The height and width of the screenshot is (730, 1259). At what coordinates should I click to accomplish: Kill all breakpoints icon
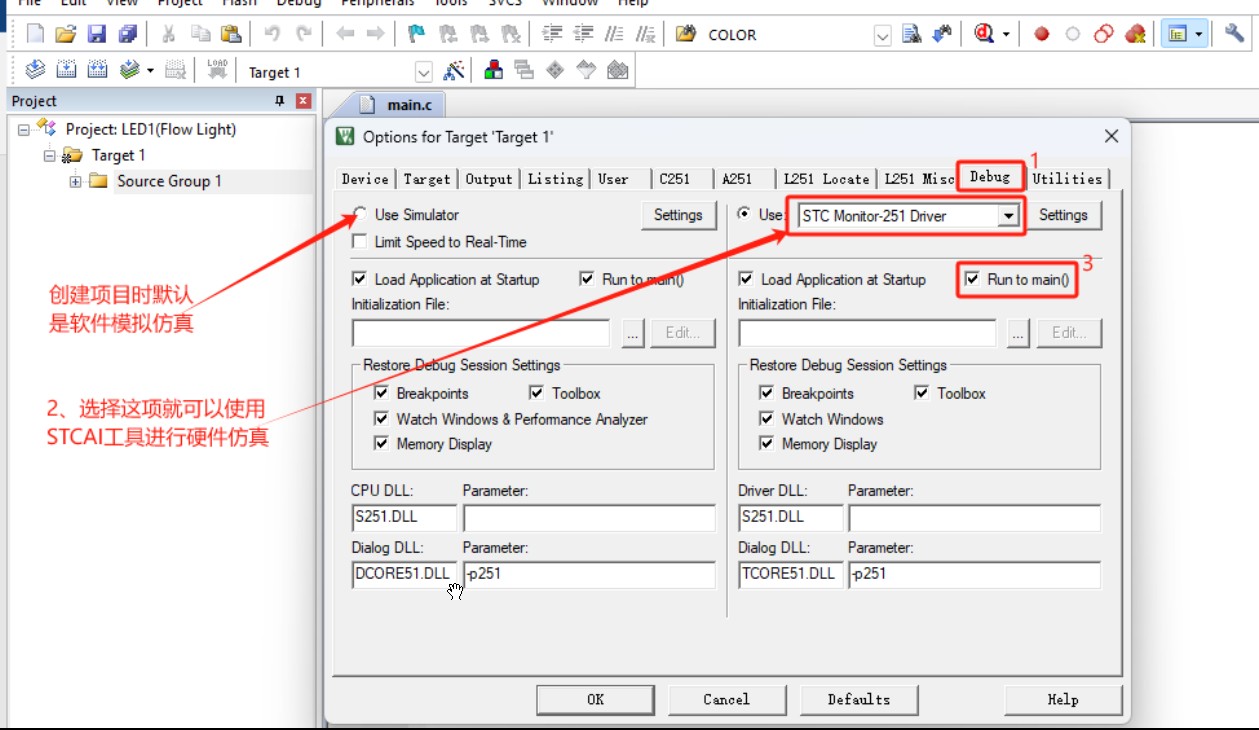1135,34
